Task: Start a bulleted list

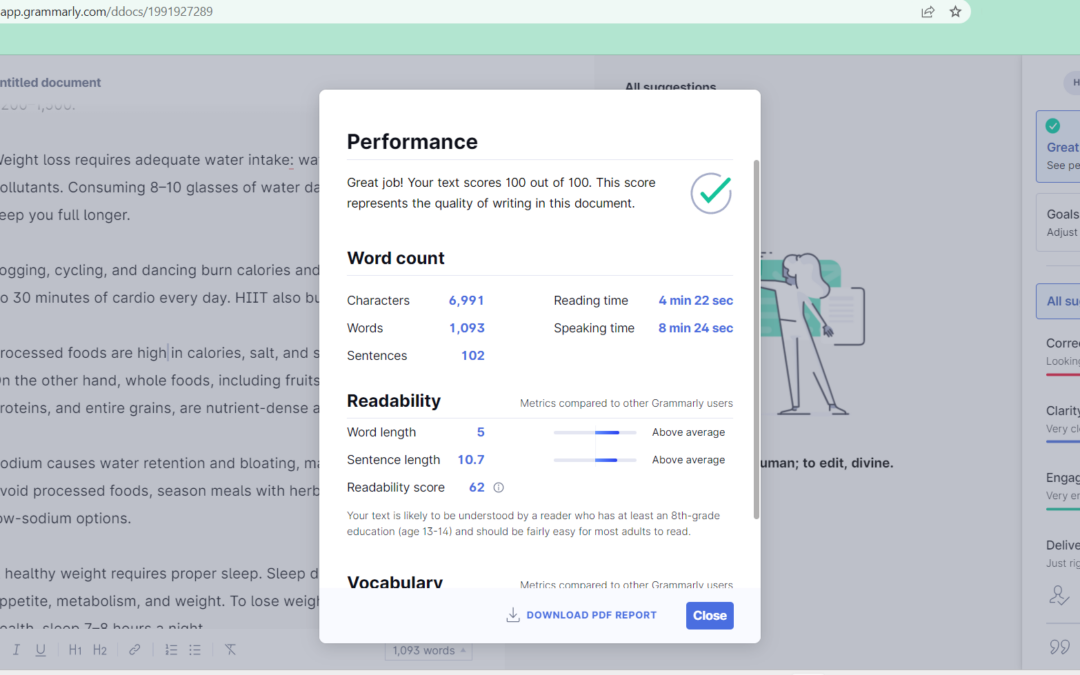Action: pos(195,650)
